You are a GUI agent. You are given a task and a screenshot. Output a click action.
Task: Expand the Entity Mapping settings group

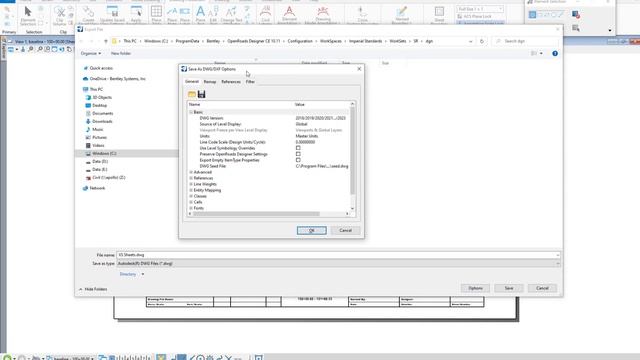191,190
